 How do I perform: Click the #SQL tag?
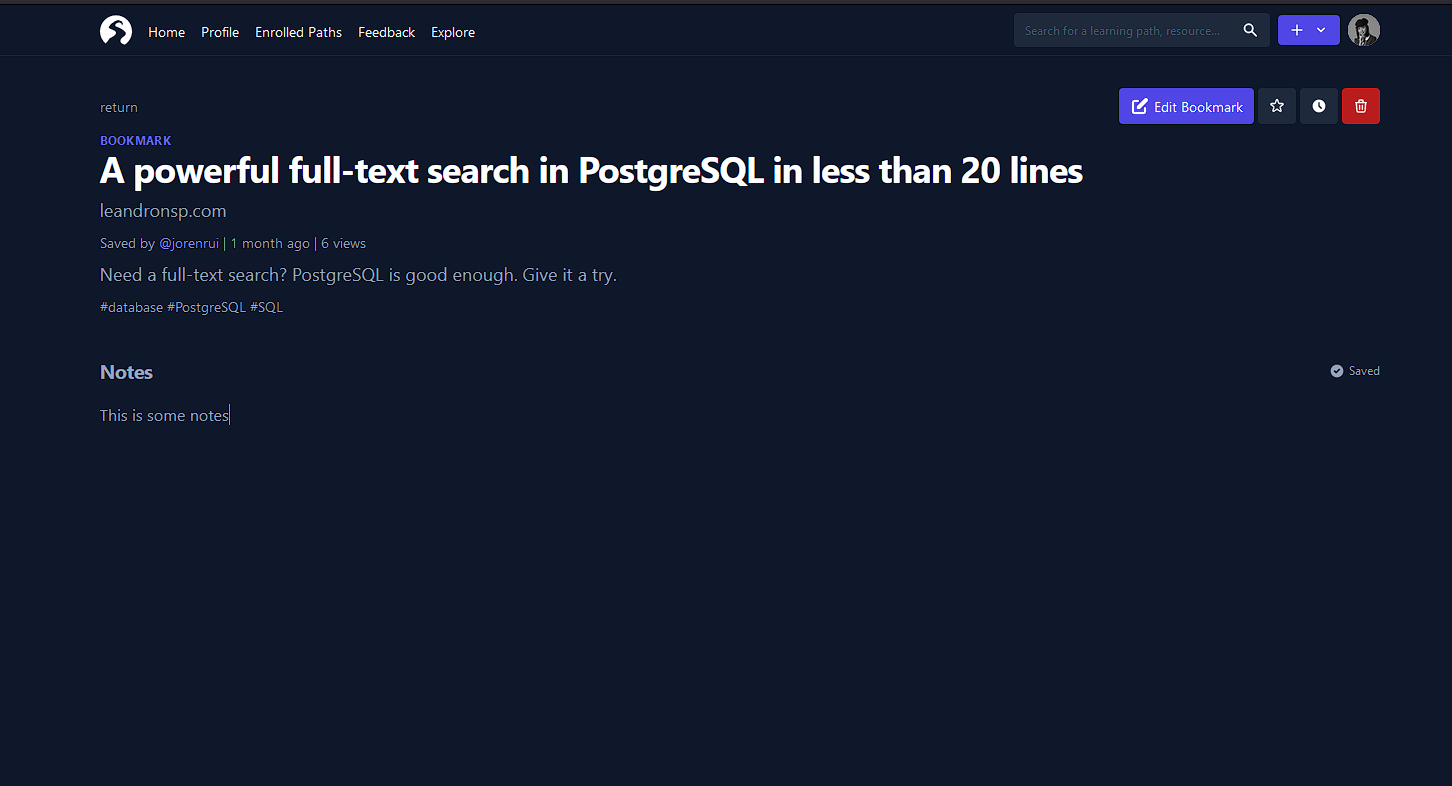(266, 307)
